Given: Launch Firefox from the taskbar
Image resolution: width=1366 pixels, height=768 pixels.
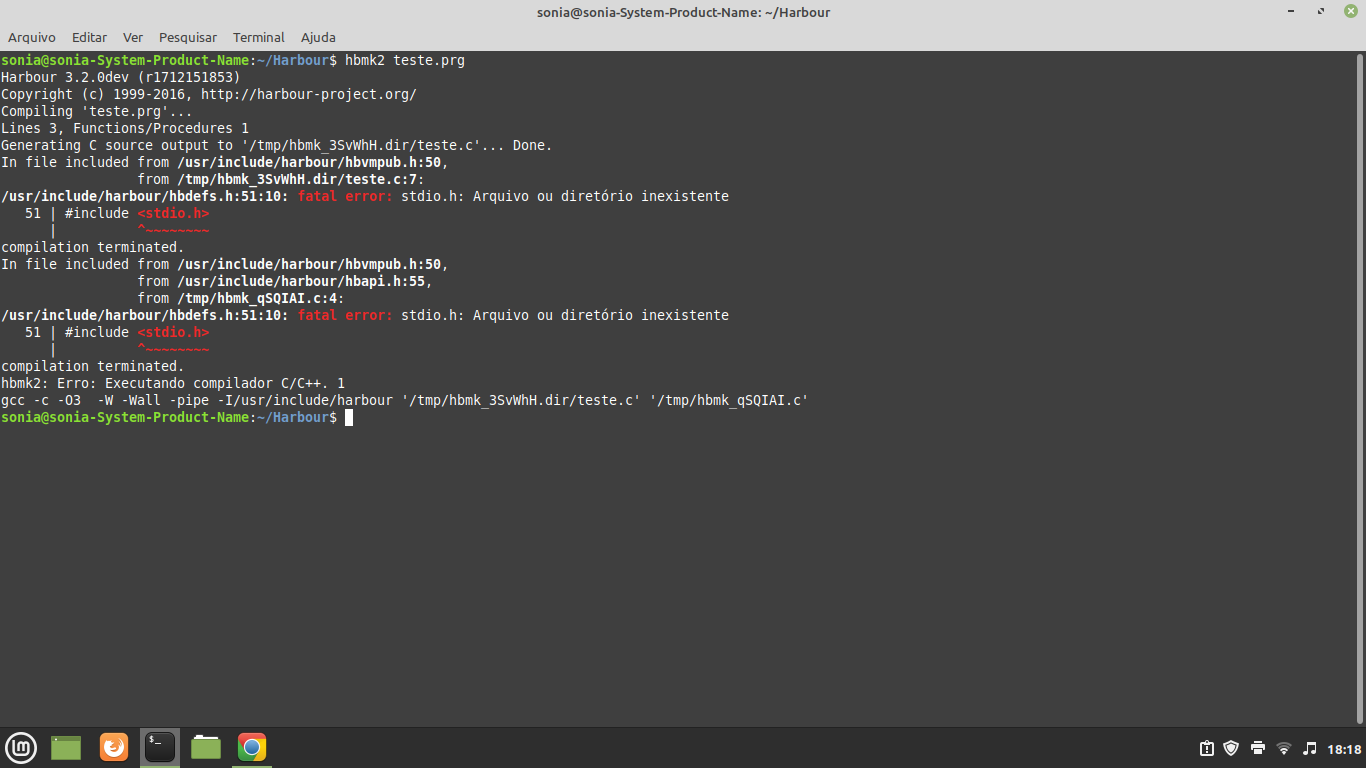Looking at the screenshot, I should click(114, 748).
